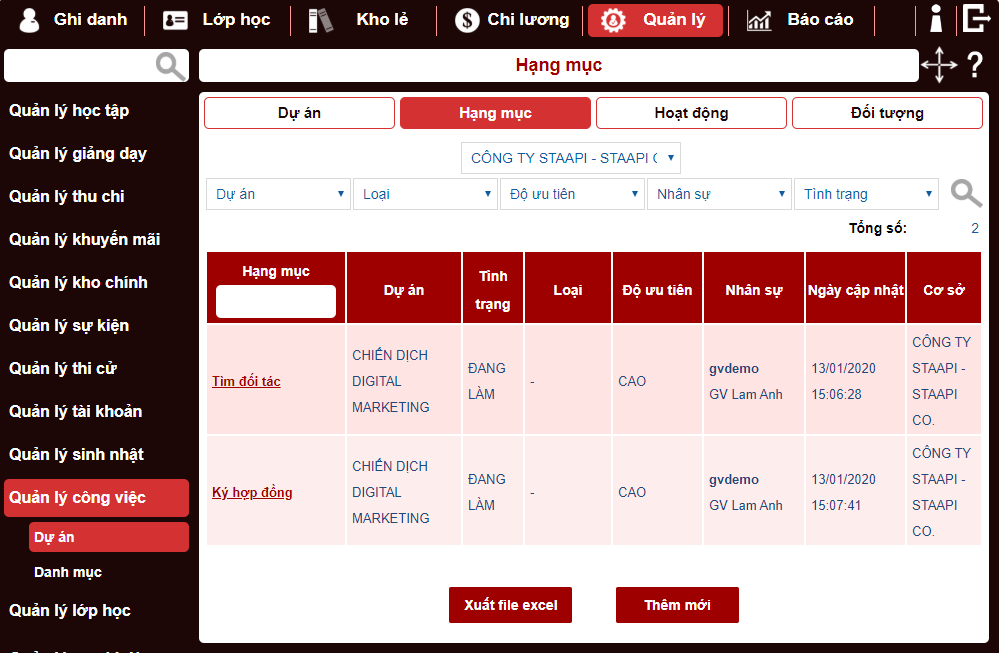Screen dimensions: 1001x653
Task: Click the sidebar search magnifier icon
Action: pos(171,66)
